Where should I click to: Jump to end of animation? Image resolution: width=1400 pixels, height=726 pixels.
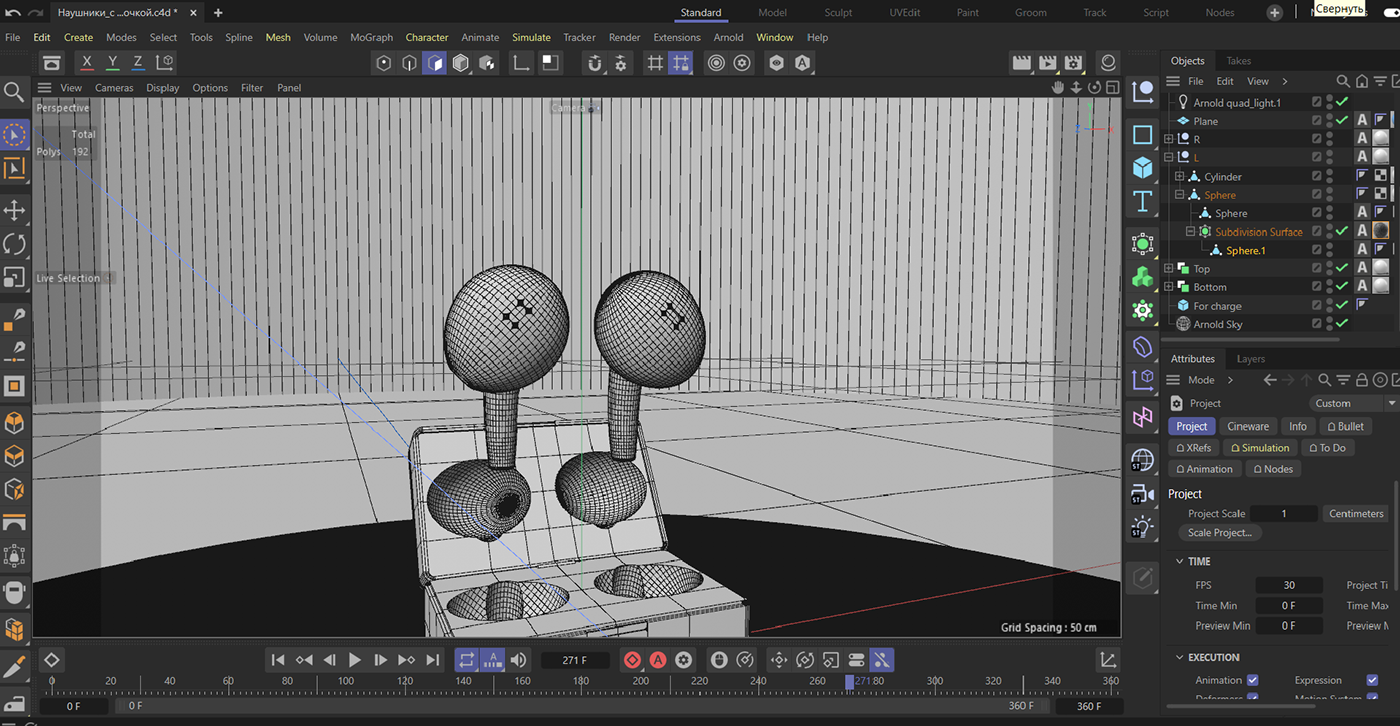coord(432,660)
